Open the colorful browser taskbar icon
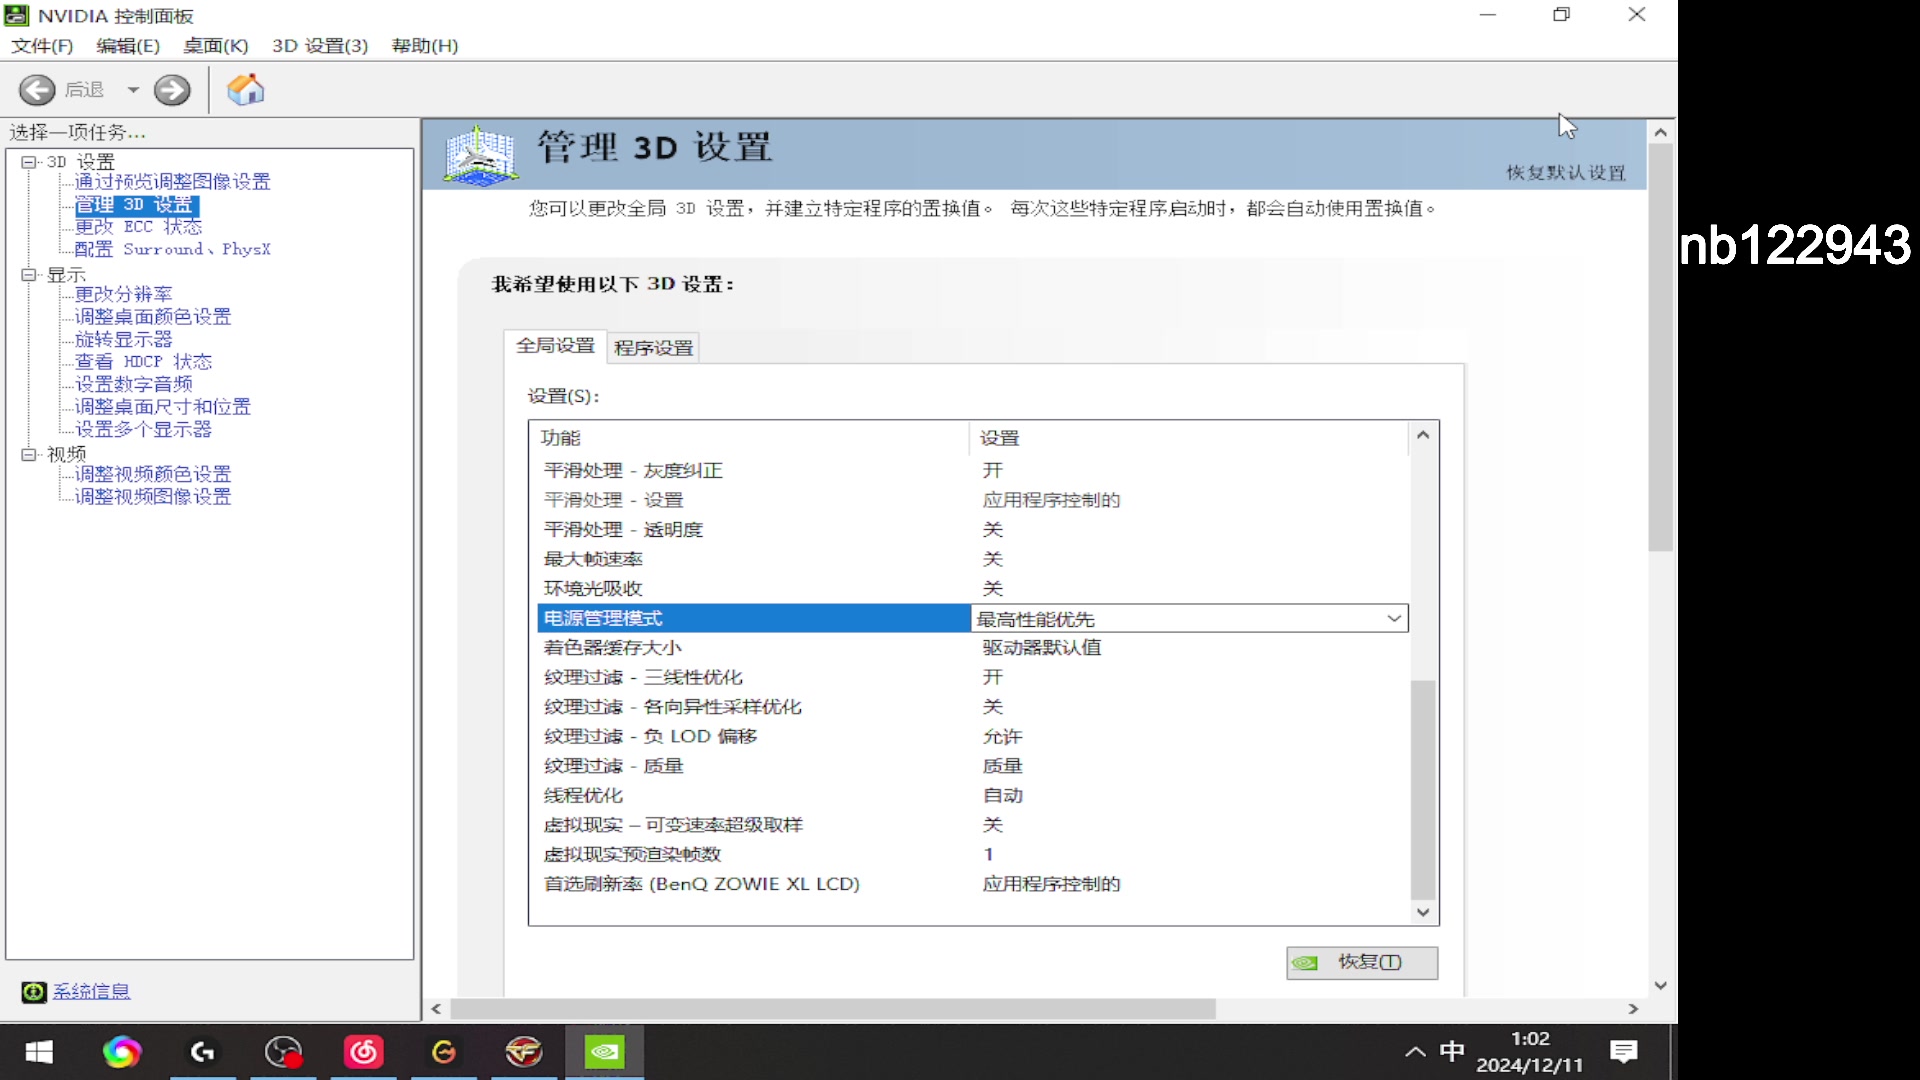 coord(122,1052)
